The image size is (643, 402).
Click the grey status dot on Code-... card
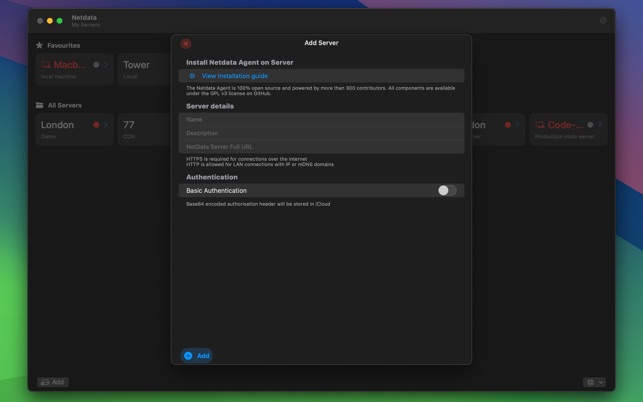pos(590,125)
